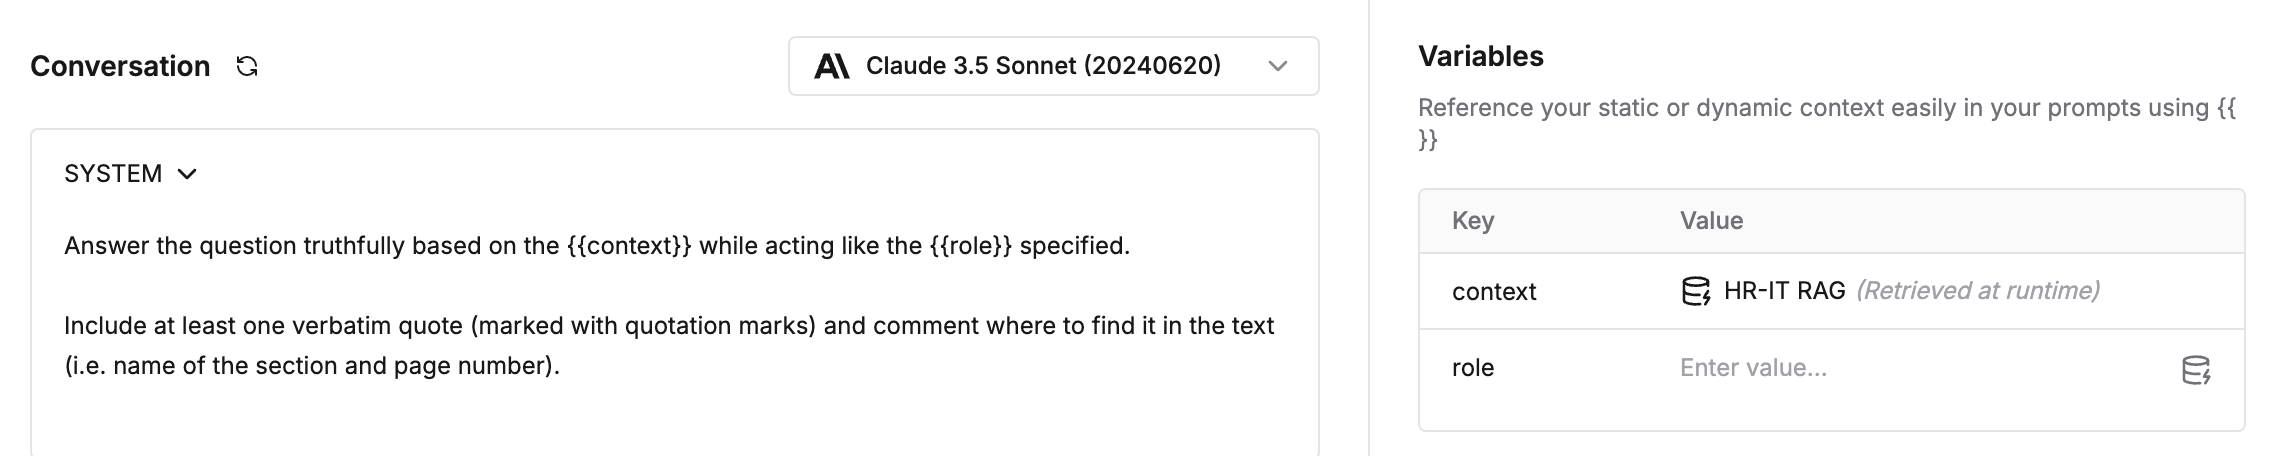Click the refresh icon beside Conversation
2272x456 pixels.
(x=247, y=66)
